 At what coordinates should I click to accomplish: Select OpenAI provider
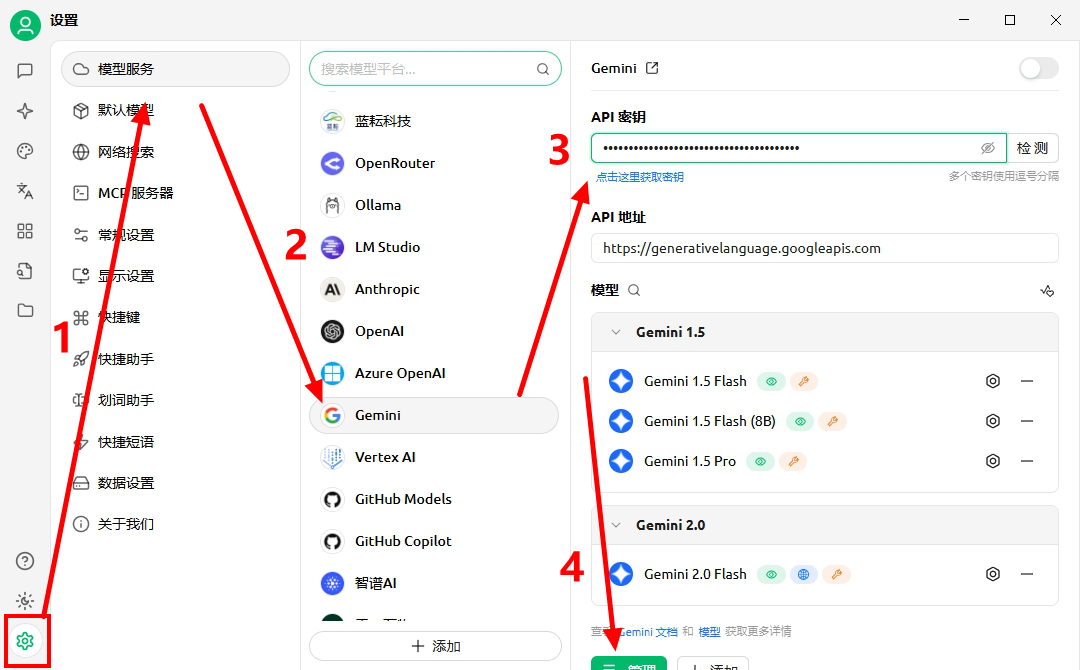coord(434,331)
